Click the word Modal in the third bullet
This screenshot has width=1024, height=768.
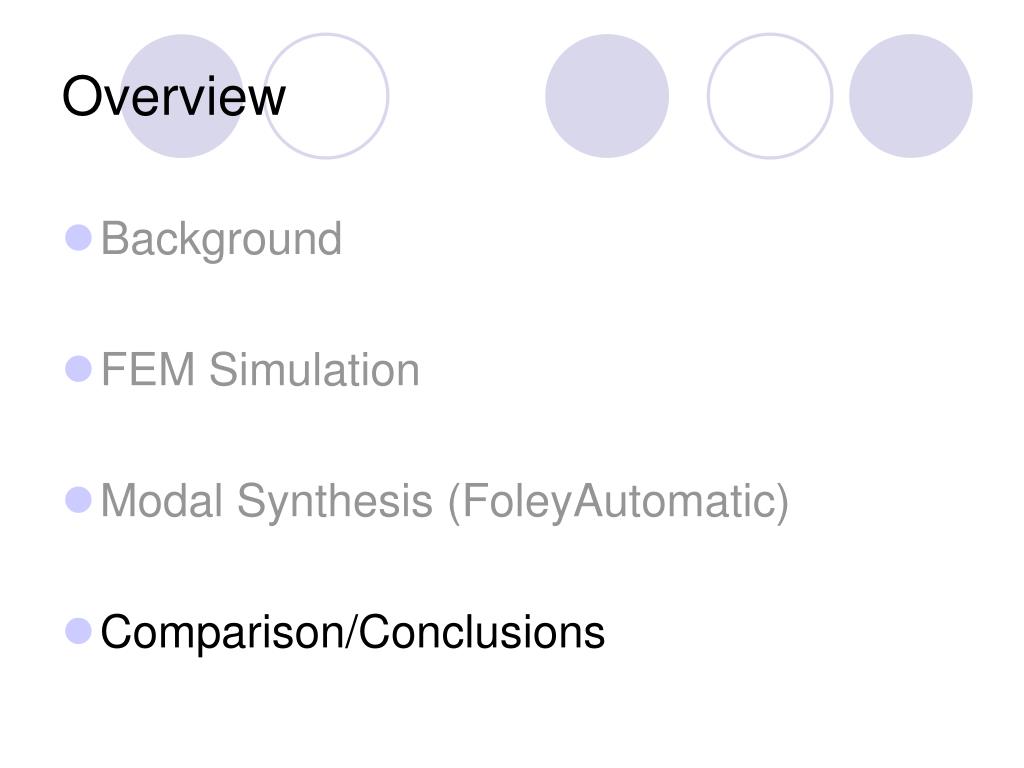(x=162, y=501)
